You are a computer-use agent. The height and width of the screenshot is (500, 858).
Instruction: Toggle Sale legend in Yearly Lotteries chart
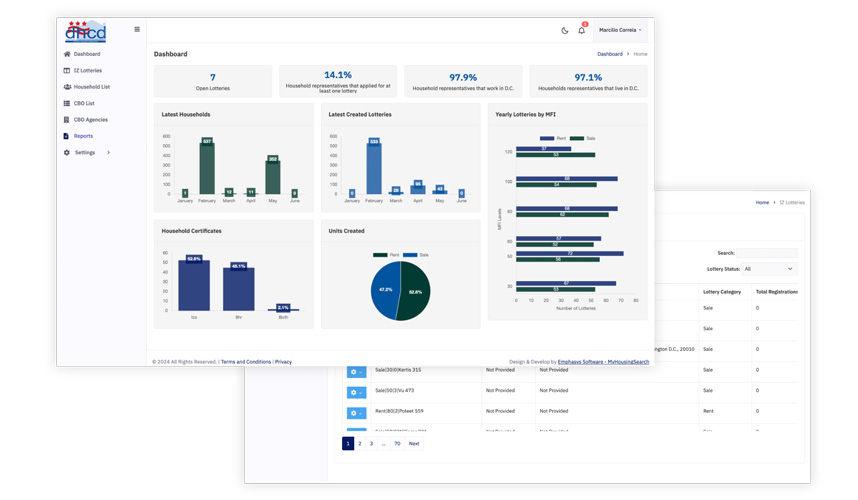click(582, 139)
